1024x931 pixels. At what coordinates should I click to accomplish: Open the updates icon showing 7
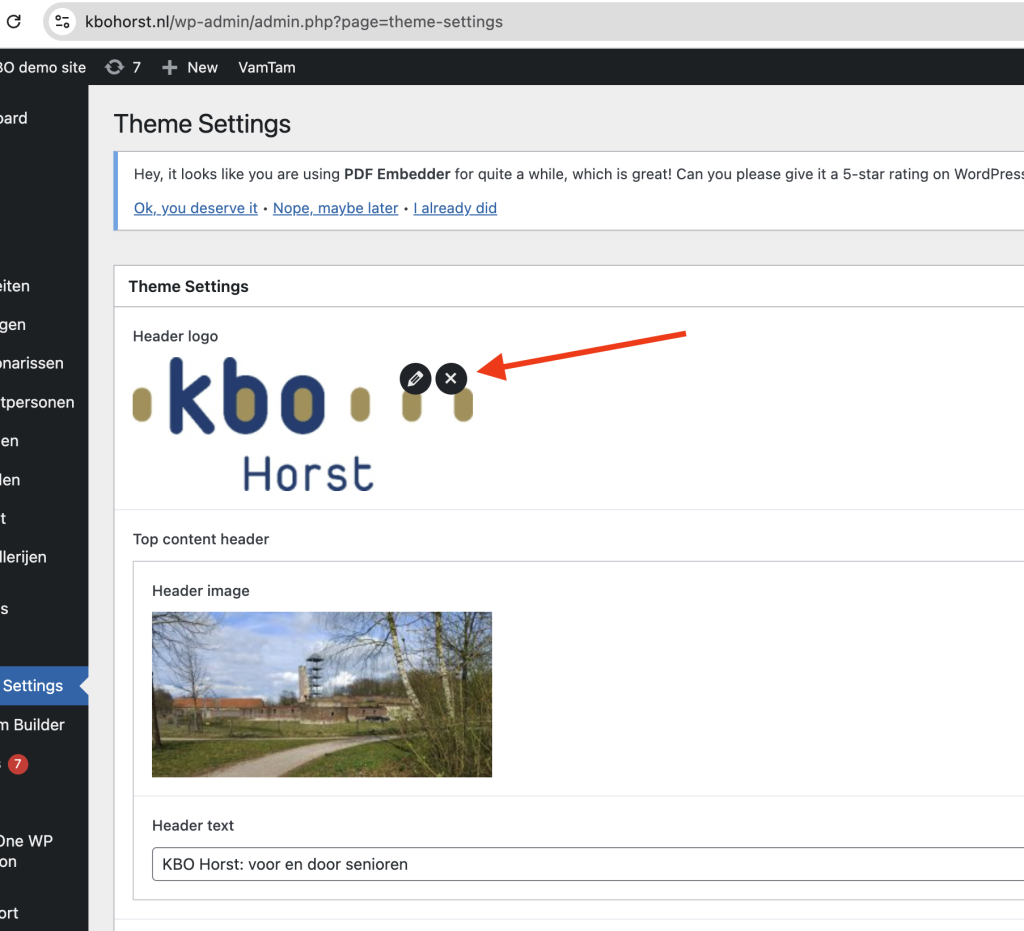pyautogui.click(x=123, y=67)
